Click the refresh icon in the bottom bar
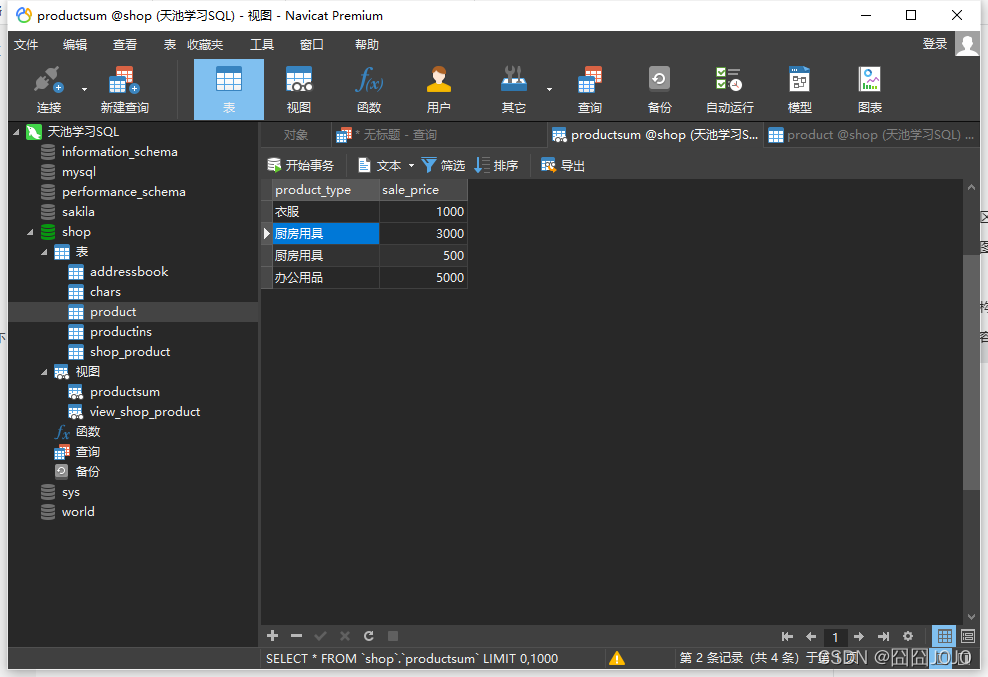This screenshot has height=677, width=988. point(369,635)
